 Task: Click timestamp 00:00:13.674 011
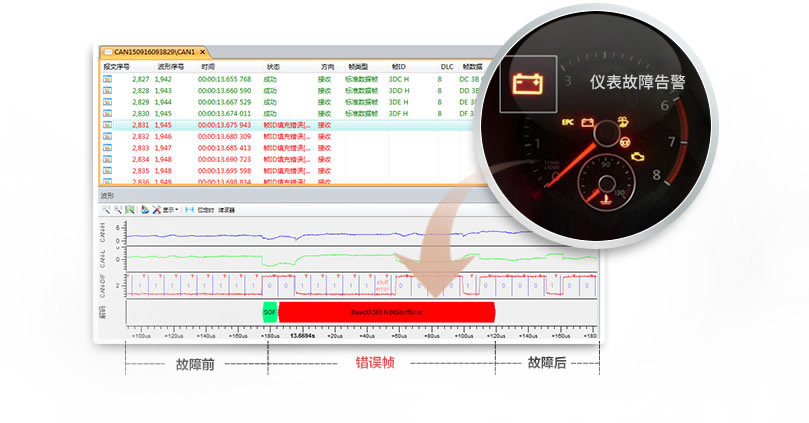click(x=224, y=113)
